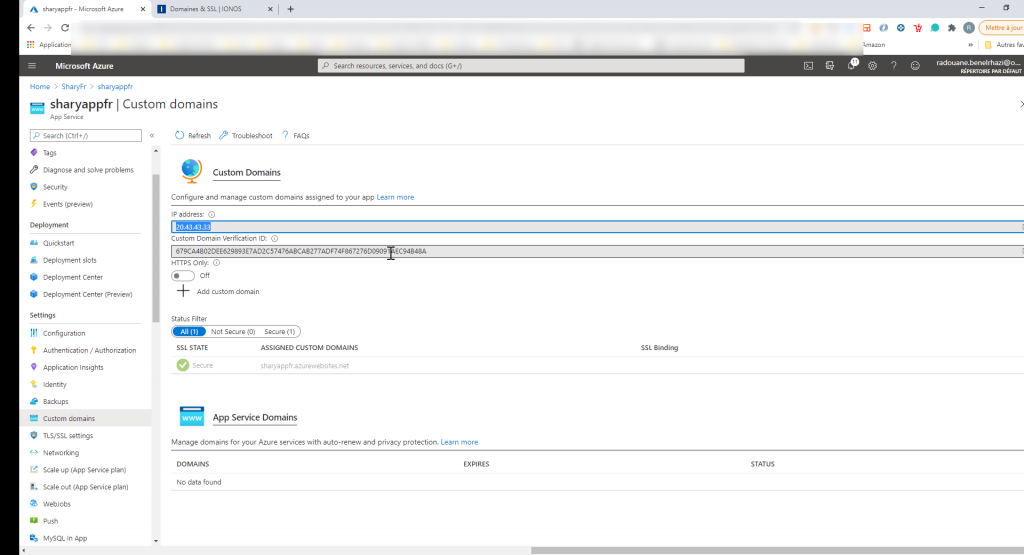Click Add custom domain

coord(228,291)
